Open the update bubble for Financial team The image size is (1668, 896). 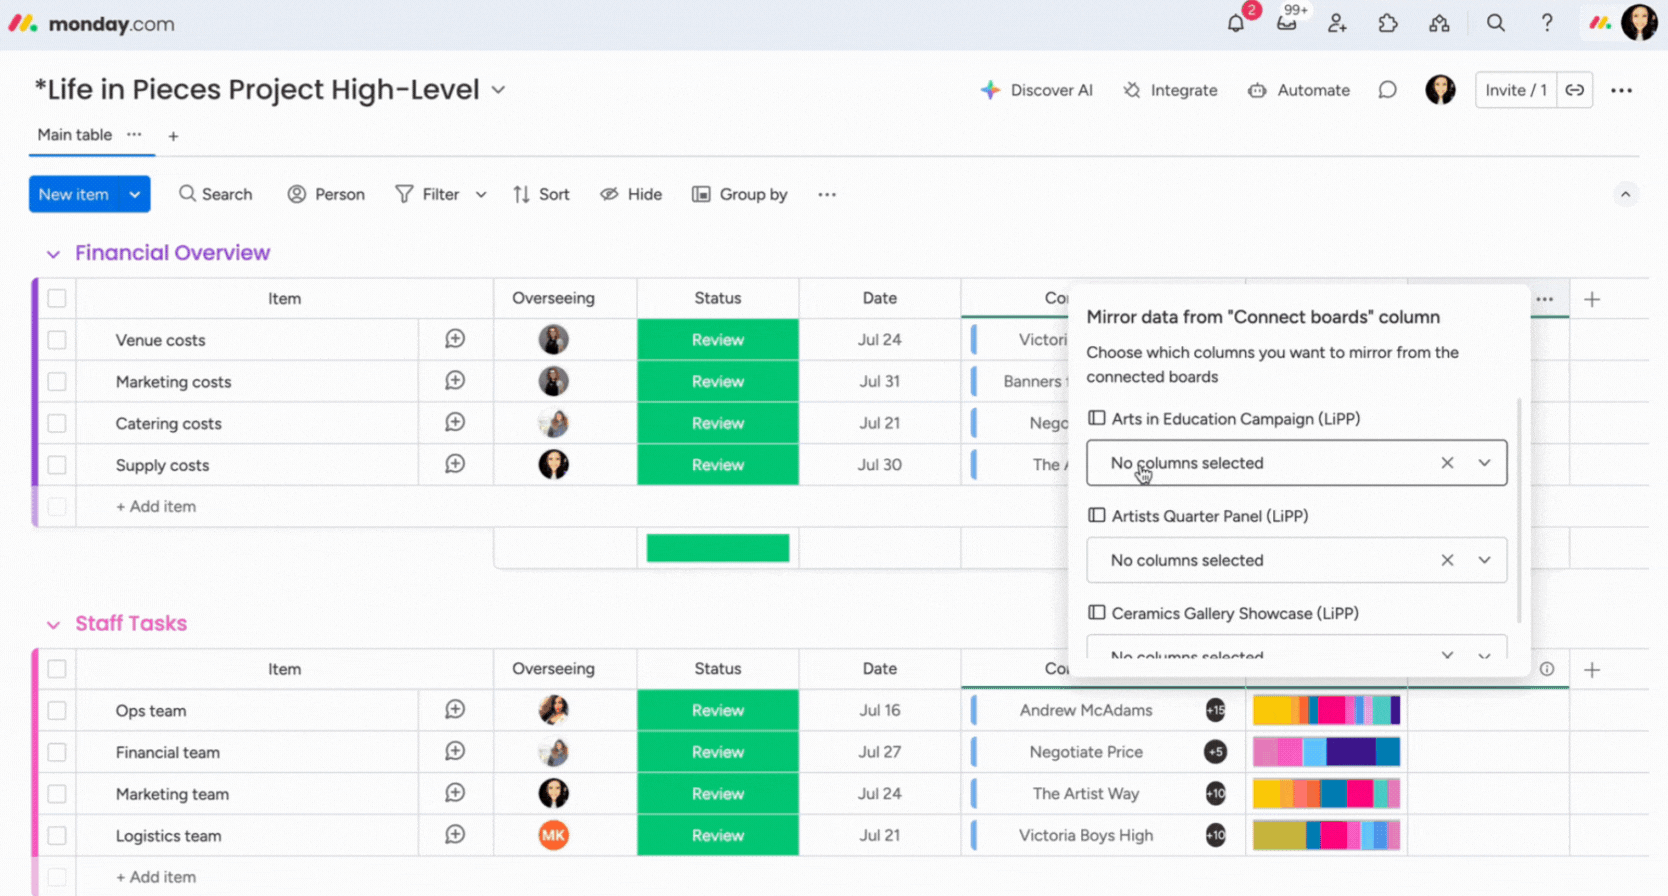pos(455,751)
